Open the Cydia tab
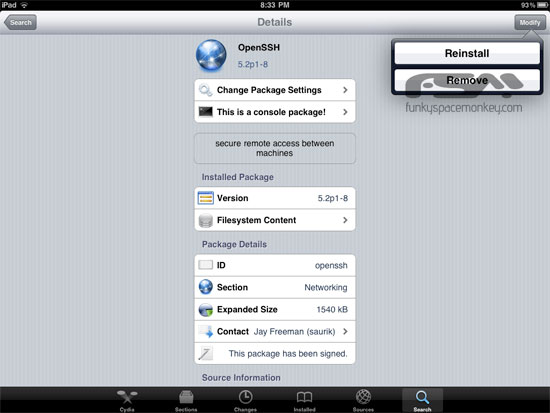Image resolution: width=550 pixels, height=413 pixels. point(127,401)
